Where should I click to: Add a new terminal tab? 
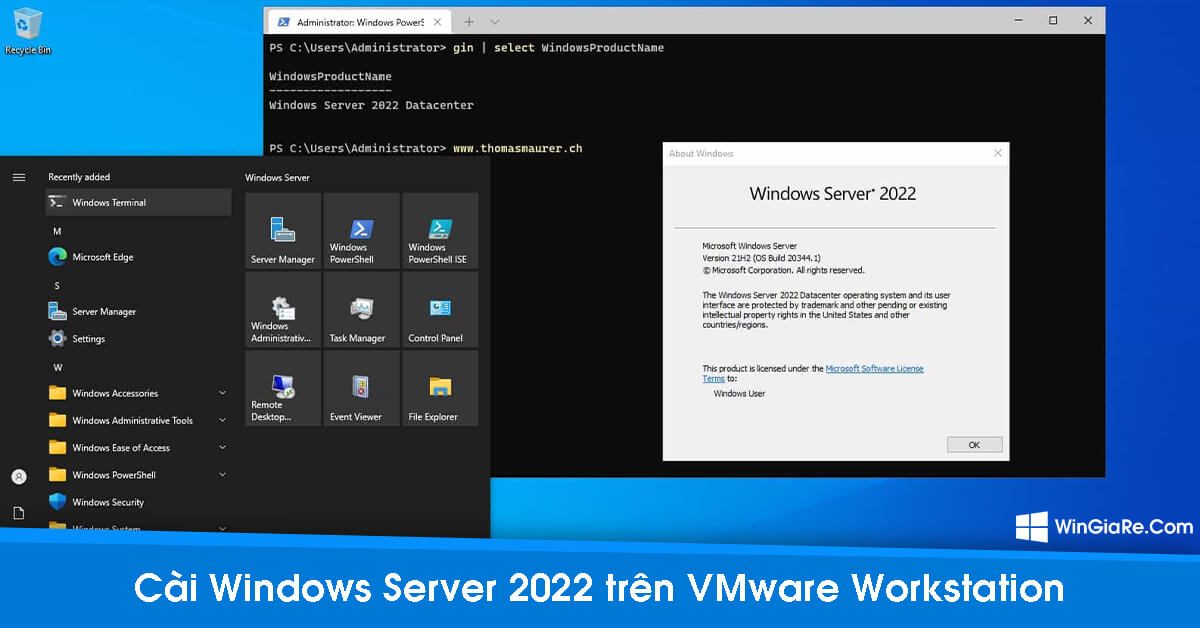pos(469,21)
